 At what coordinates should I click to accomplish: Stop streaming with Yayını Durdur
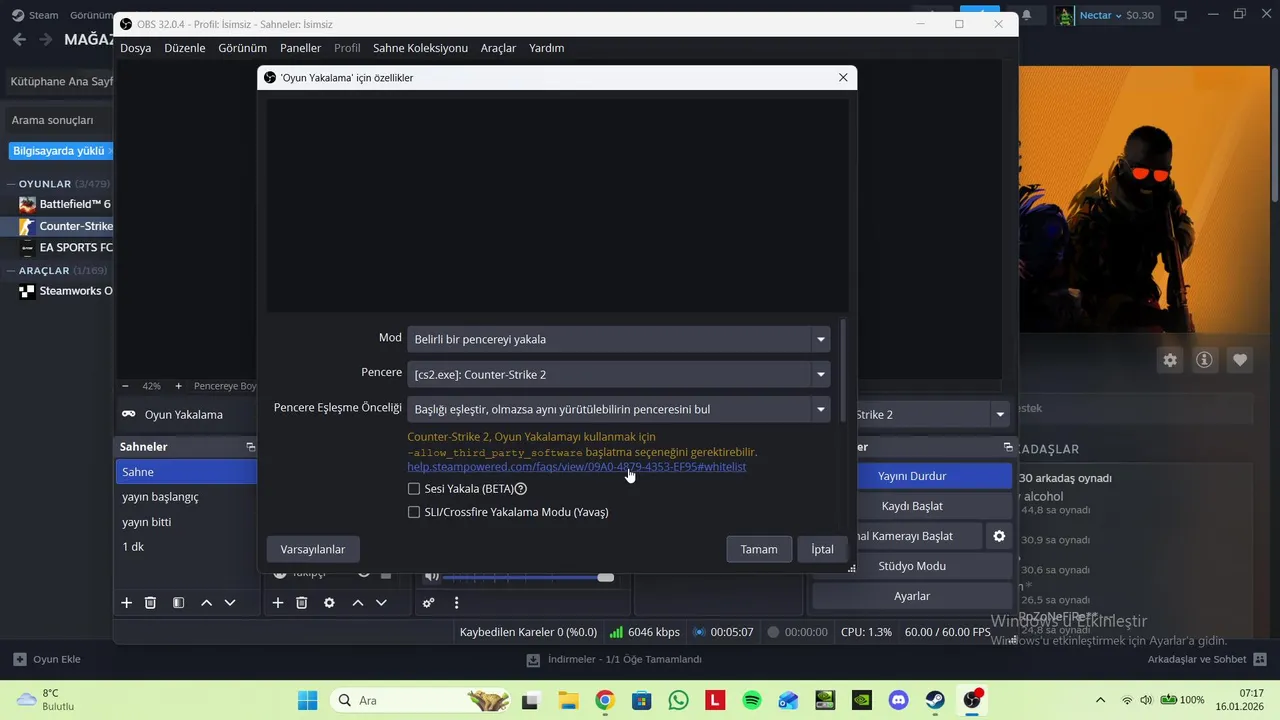pos(912,476)
